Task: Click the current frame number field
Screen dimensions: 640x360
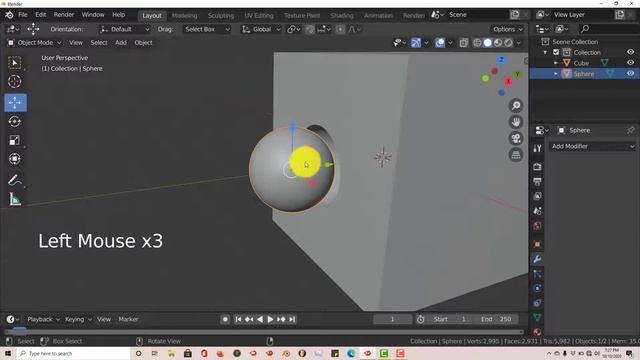Action: 392,319
